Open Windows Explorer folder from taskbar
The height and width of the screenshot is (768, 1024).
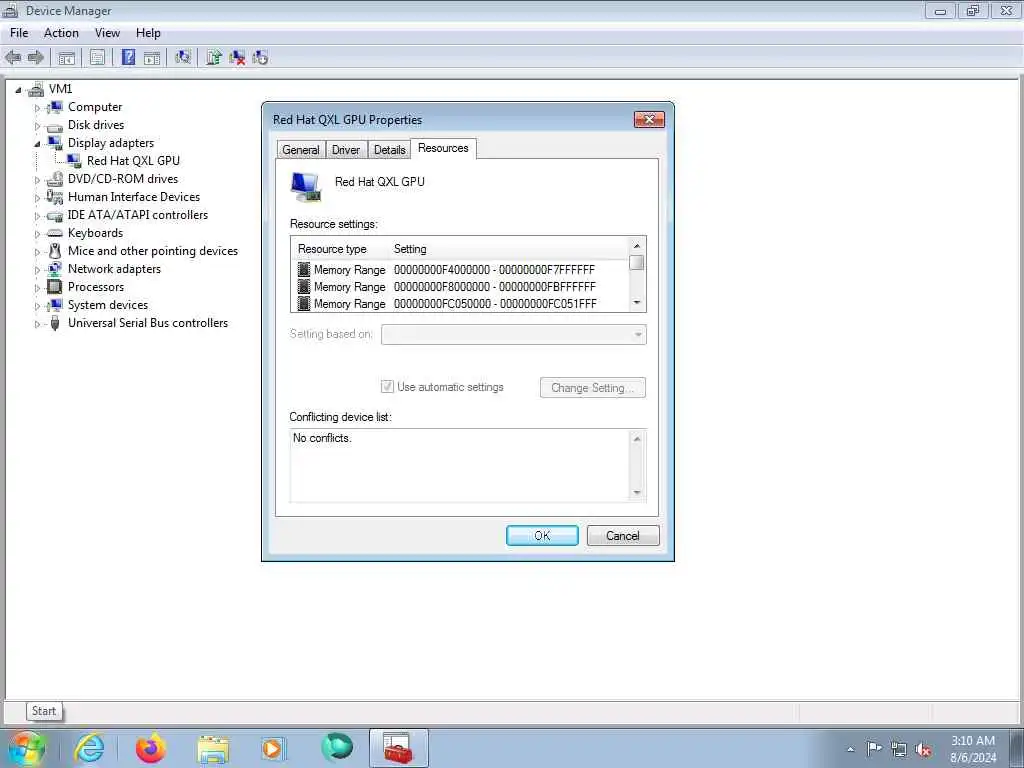point(213,748)
